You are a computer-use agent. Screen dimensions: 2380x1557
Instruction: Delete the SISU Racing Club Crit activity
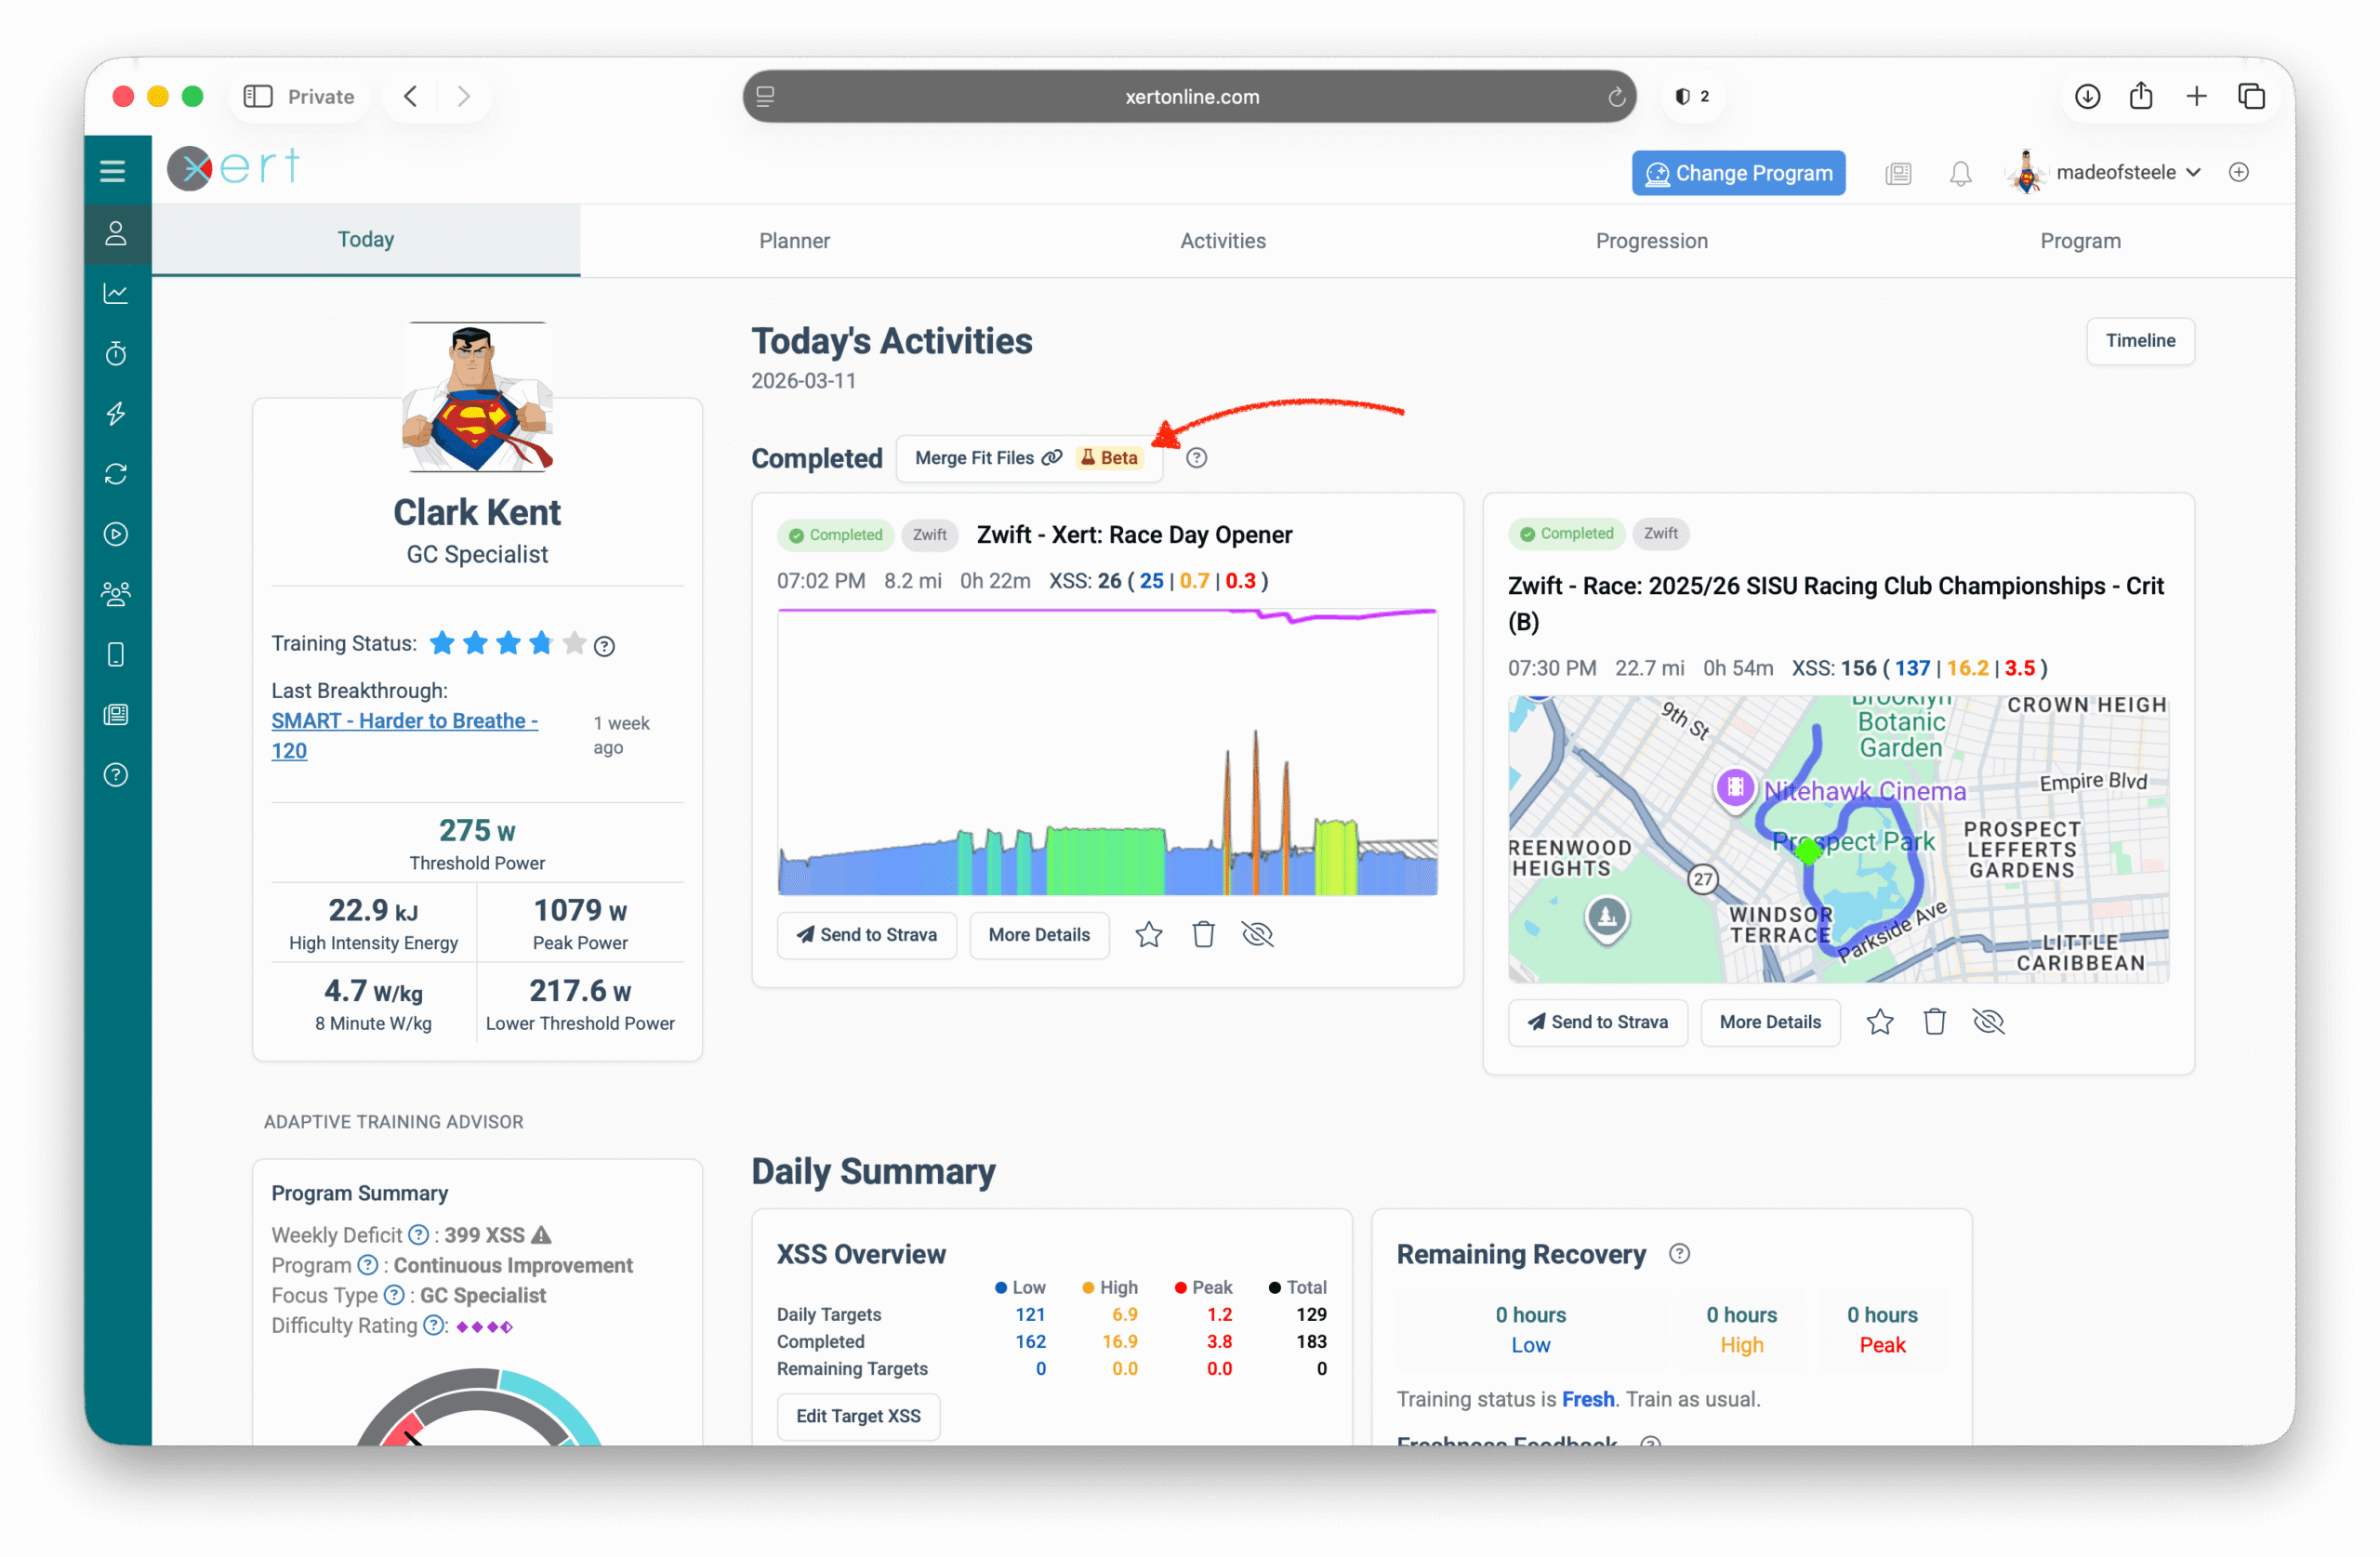click(1934, 1022)
